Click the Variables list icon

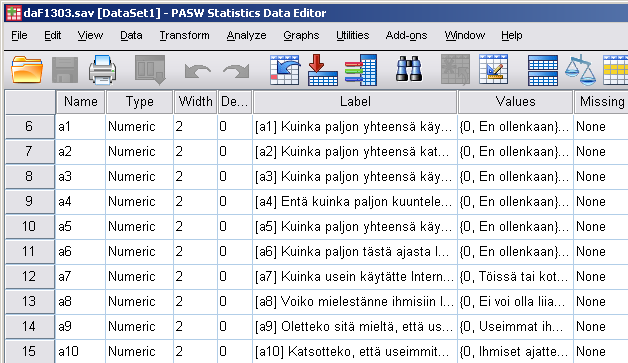[361, 70]
